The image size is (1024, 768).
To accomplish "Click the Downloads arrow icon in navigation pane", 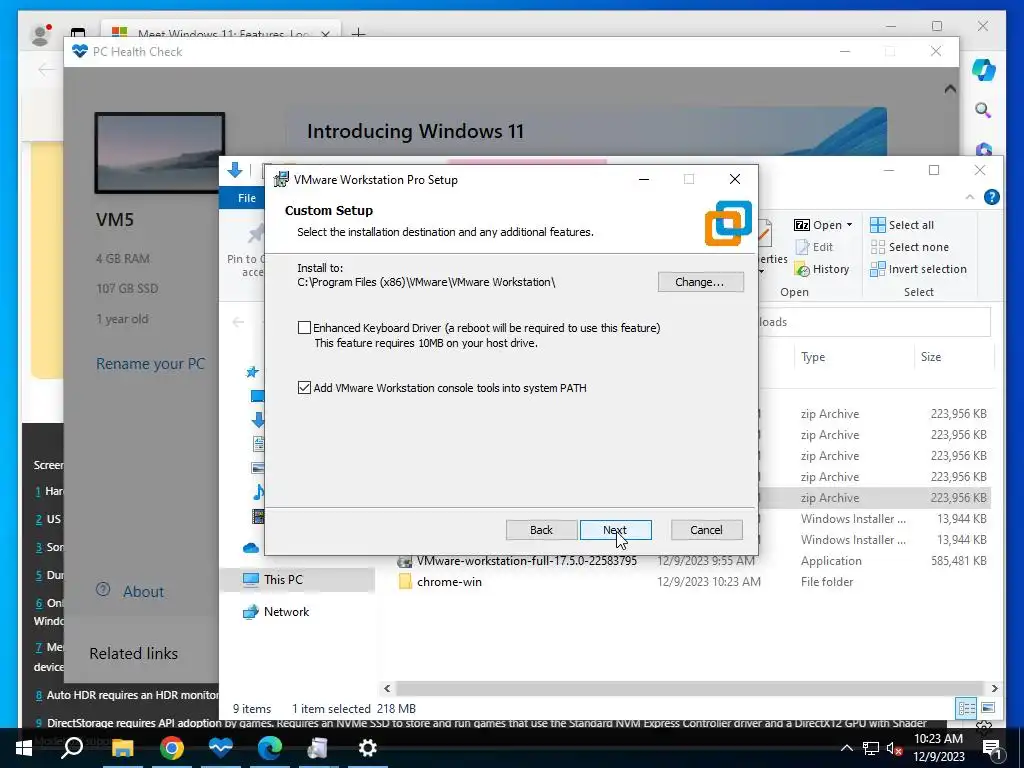I will (x=258, y=420).
